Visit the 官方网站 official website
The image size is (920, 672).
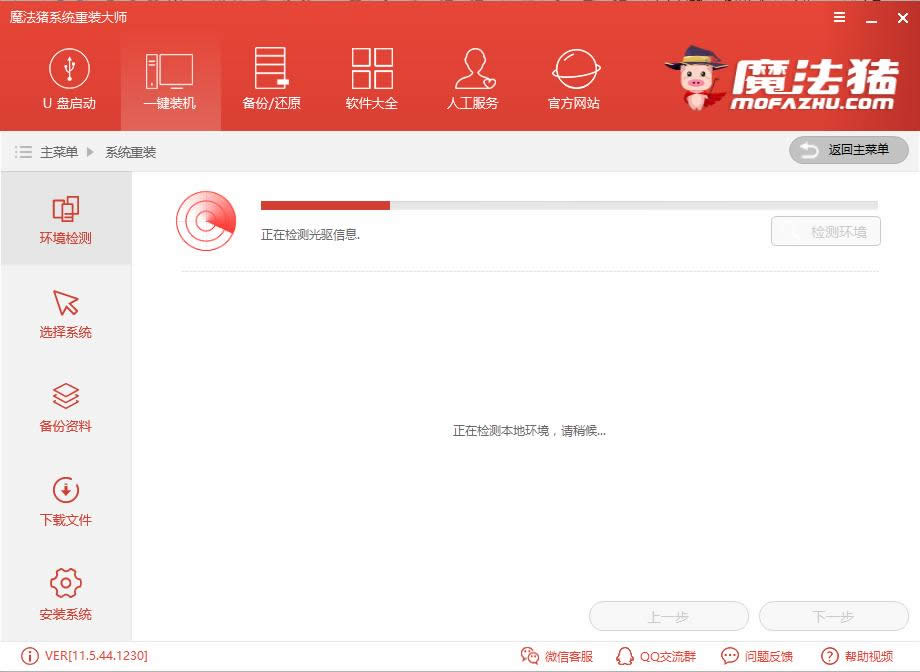coord(574,81)
